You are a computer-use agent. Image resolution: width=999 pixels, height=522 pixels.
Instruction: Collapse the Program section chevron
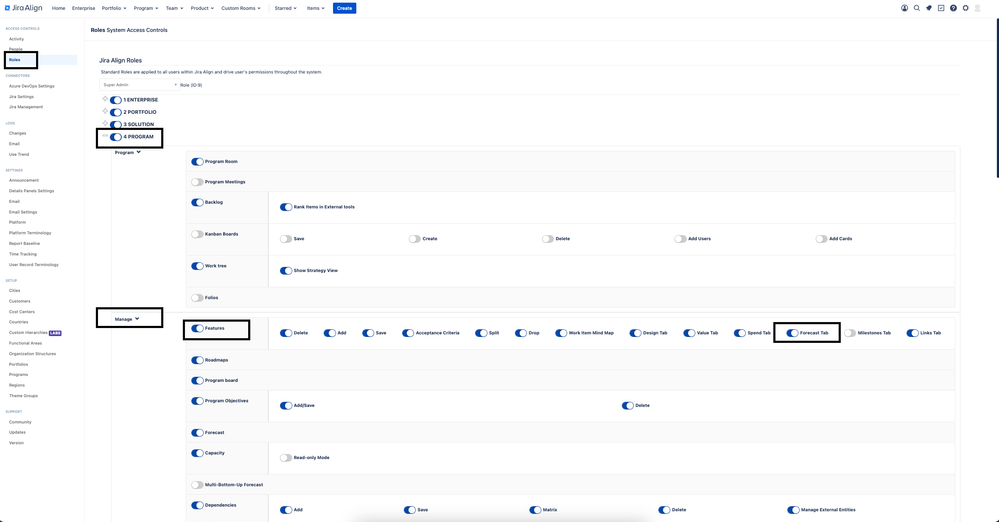pos(138,152)
